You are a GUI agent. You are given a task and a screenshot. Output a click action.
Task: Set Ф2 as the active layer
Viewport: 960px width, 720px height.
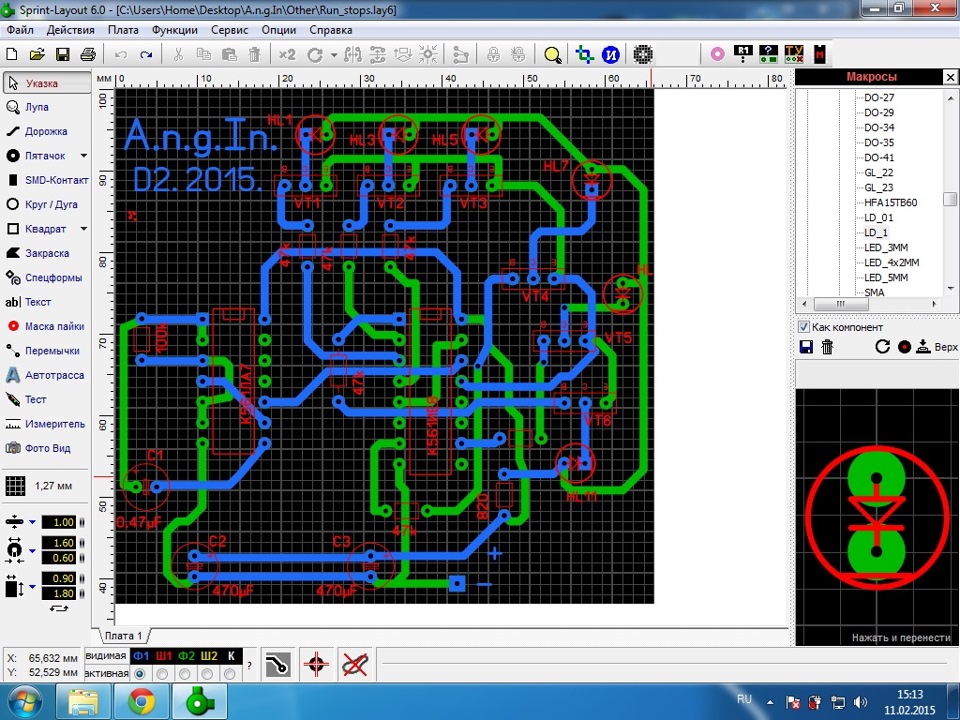185,673
